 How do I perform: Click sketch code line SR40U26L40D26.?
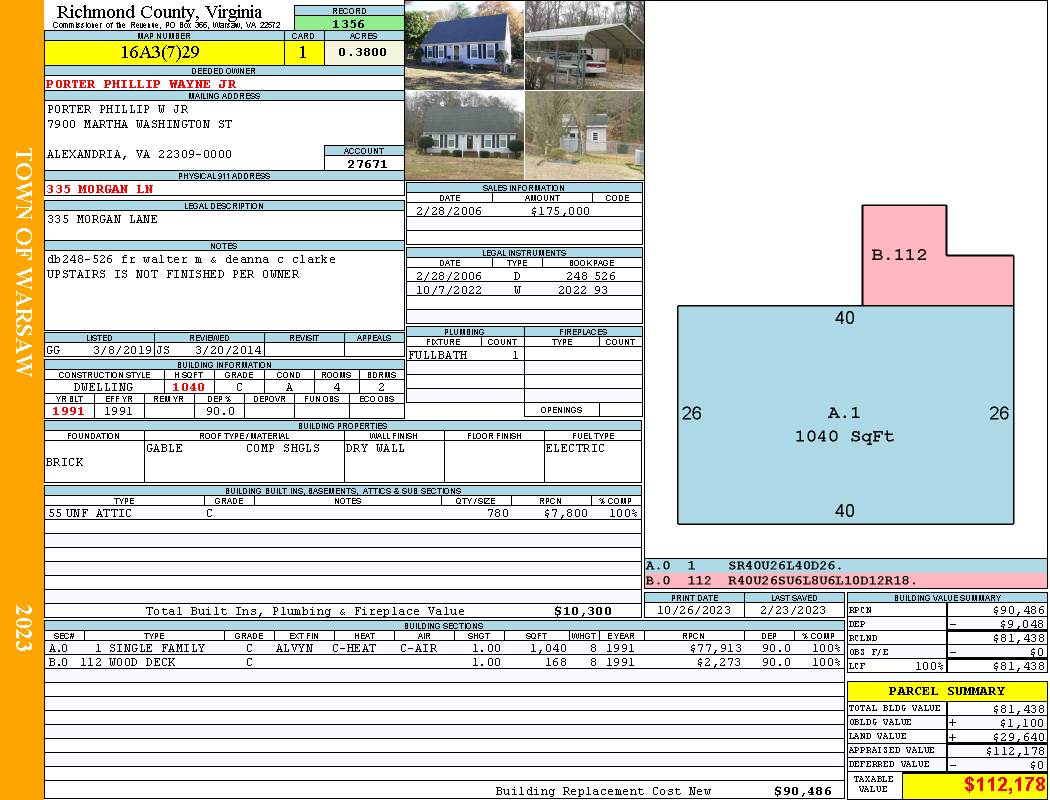(x=785, y=566)
